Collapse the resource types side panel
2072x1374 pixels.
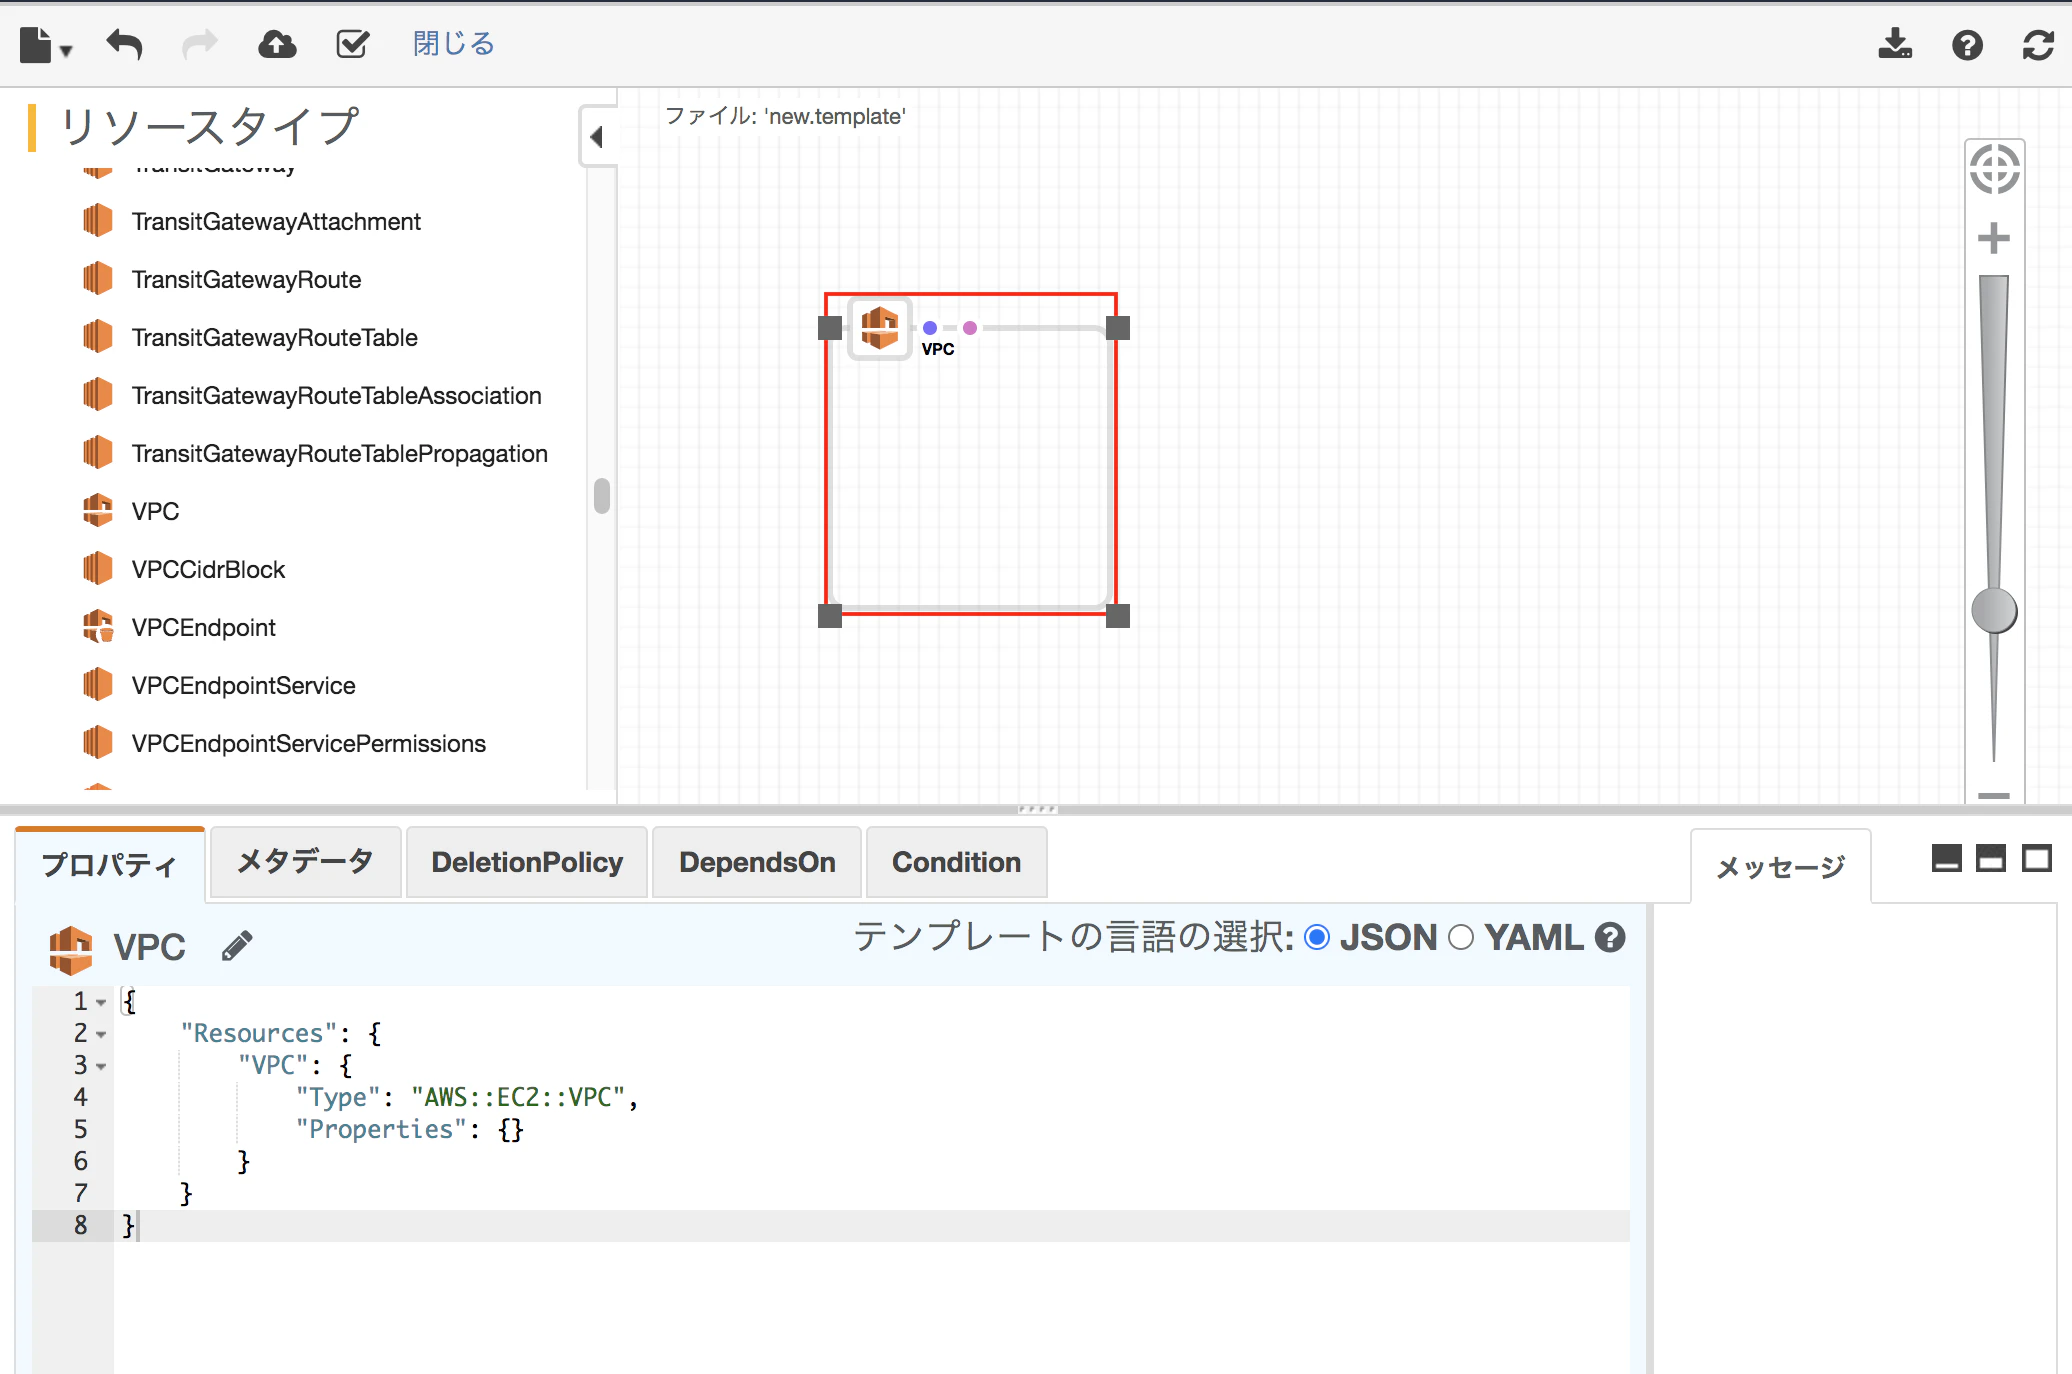point(598,137)
